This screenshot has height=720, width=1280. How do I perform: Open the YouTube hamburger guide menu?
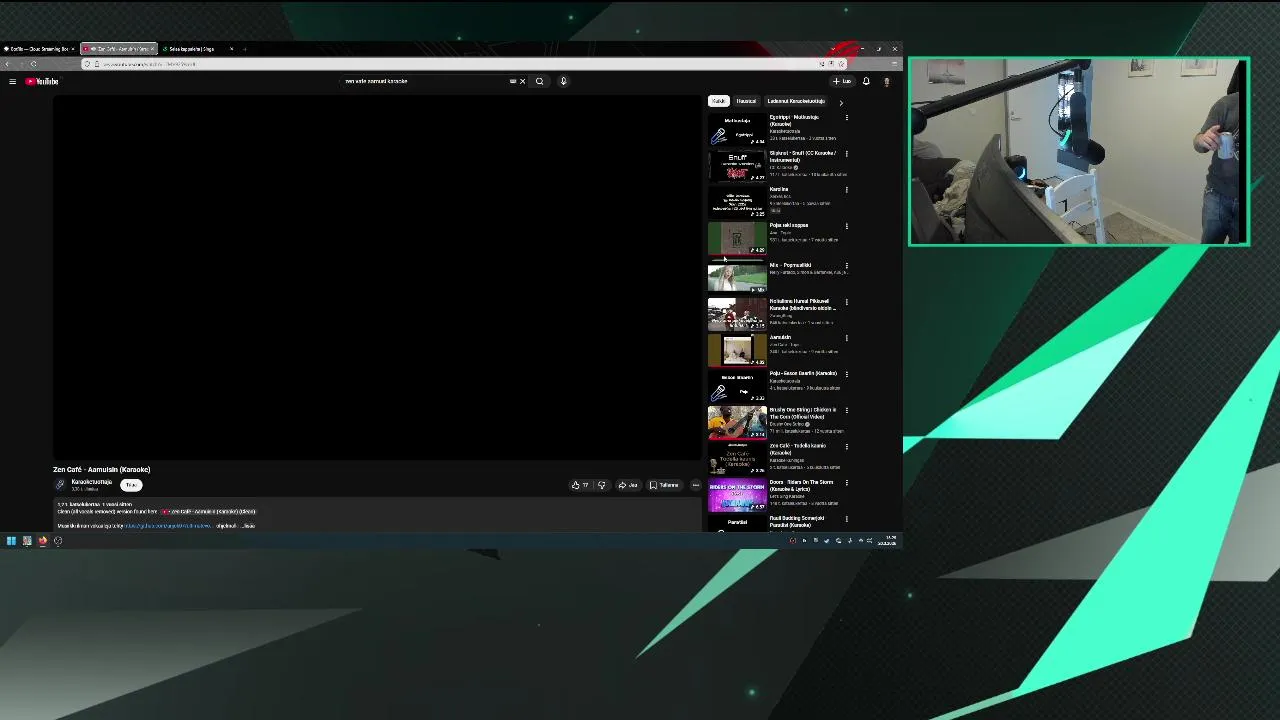point(12,81)
